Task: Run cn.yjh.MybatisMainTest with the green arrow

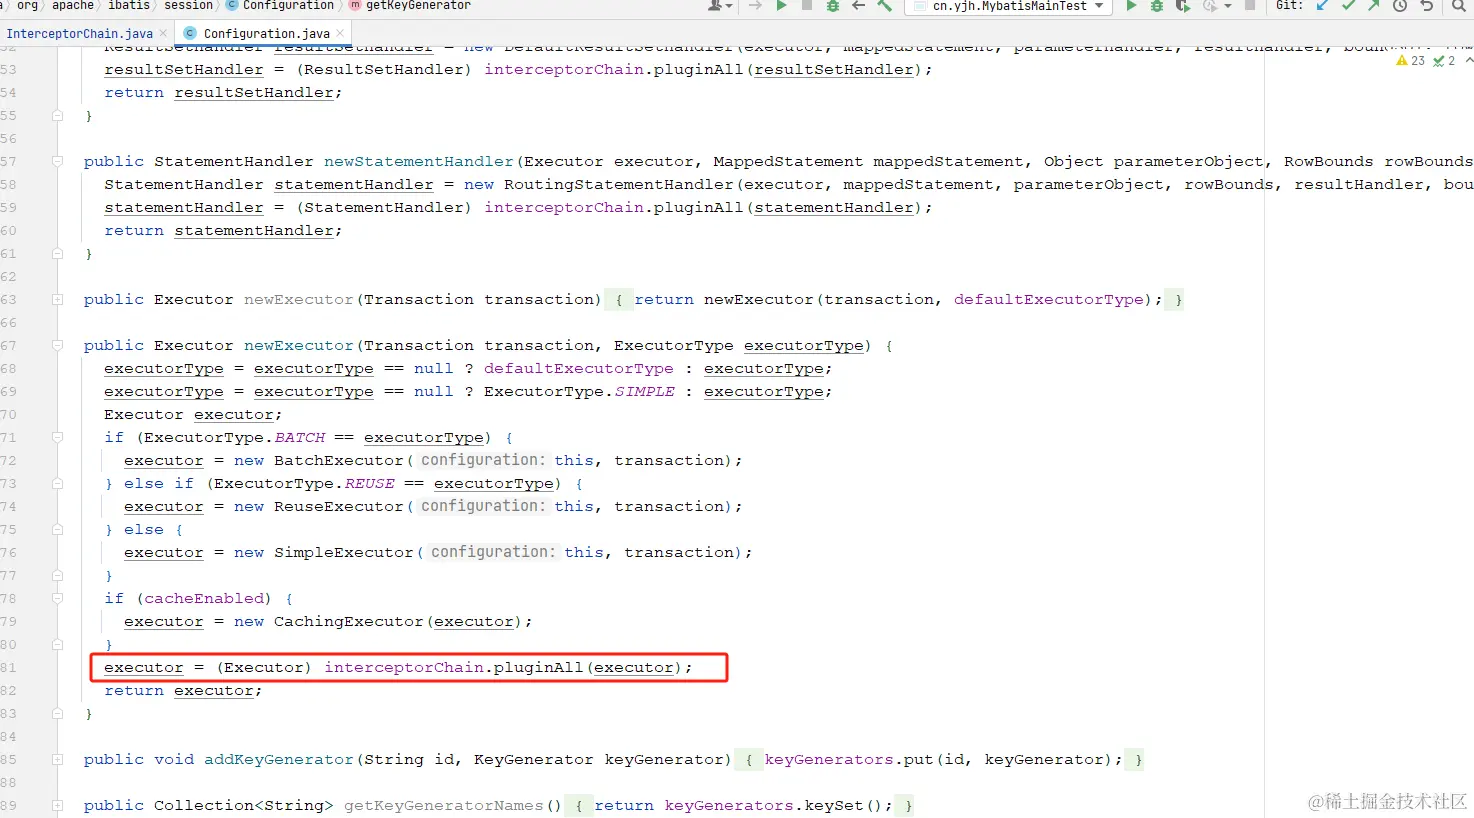Action: click(1131, 6)
